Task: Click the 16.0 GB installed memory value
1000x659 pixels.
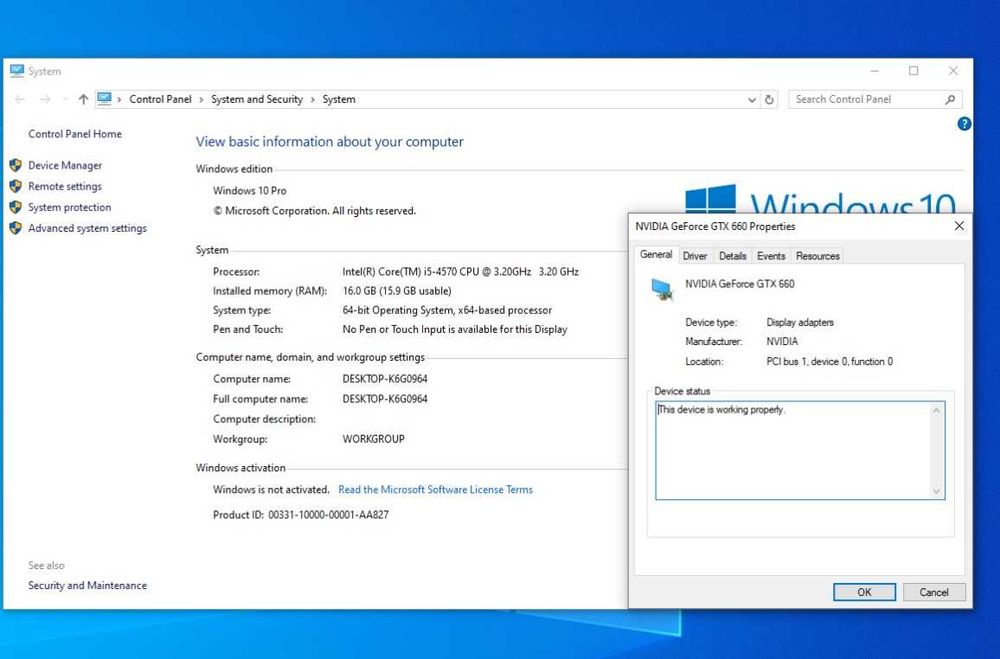Action: [397, 291]
